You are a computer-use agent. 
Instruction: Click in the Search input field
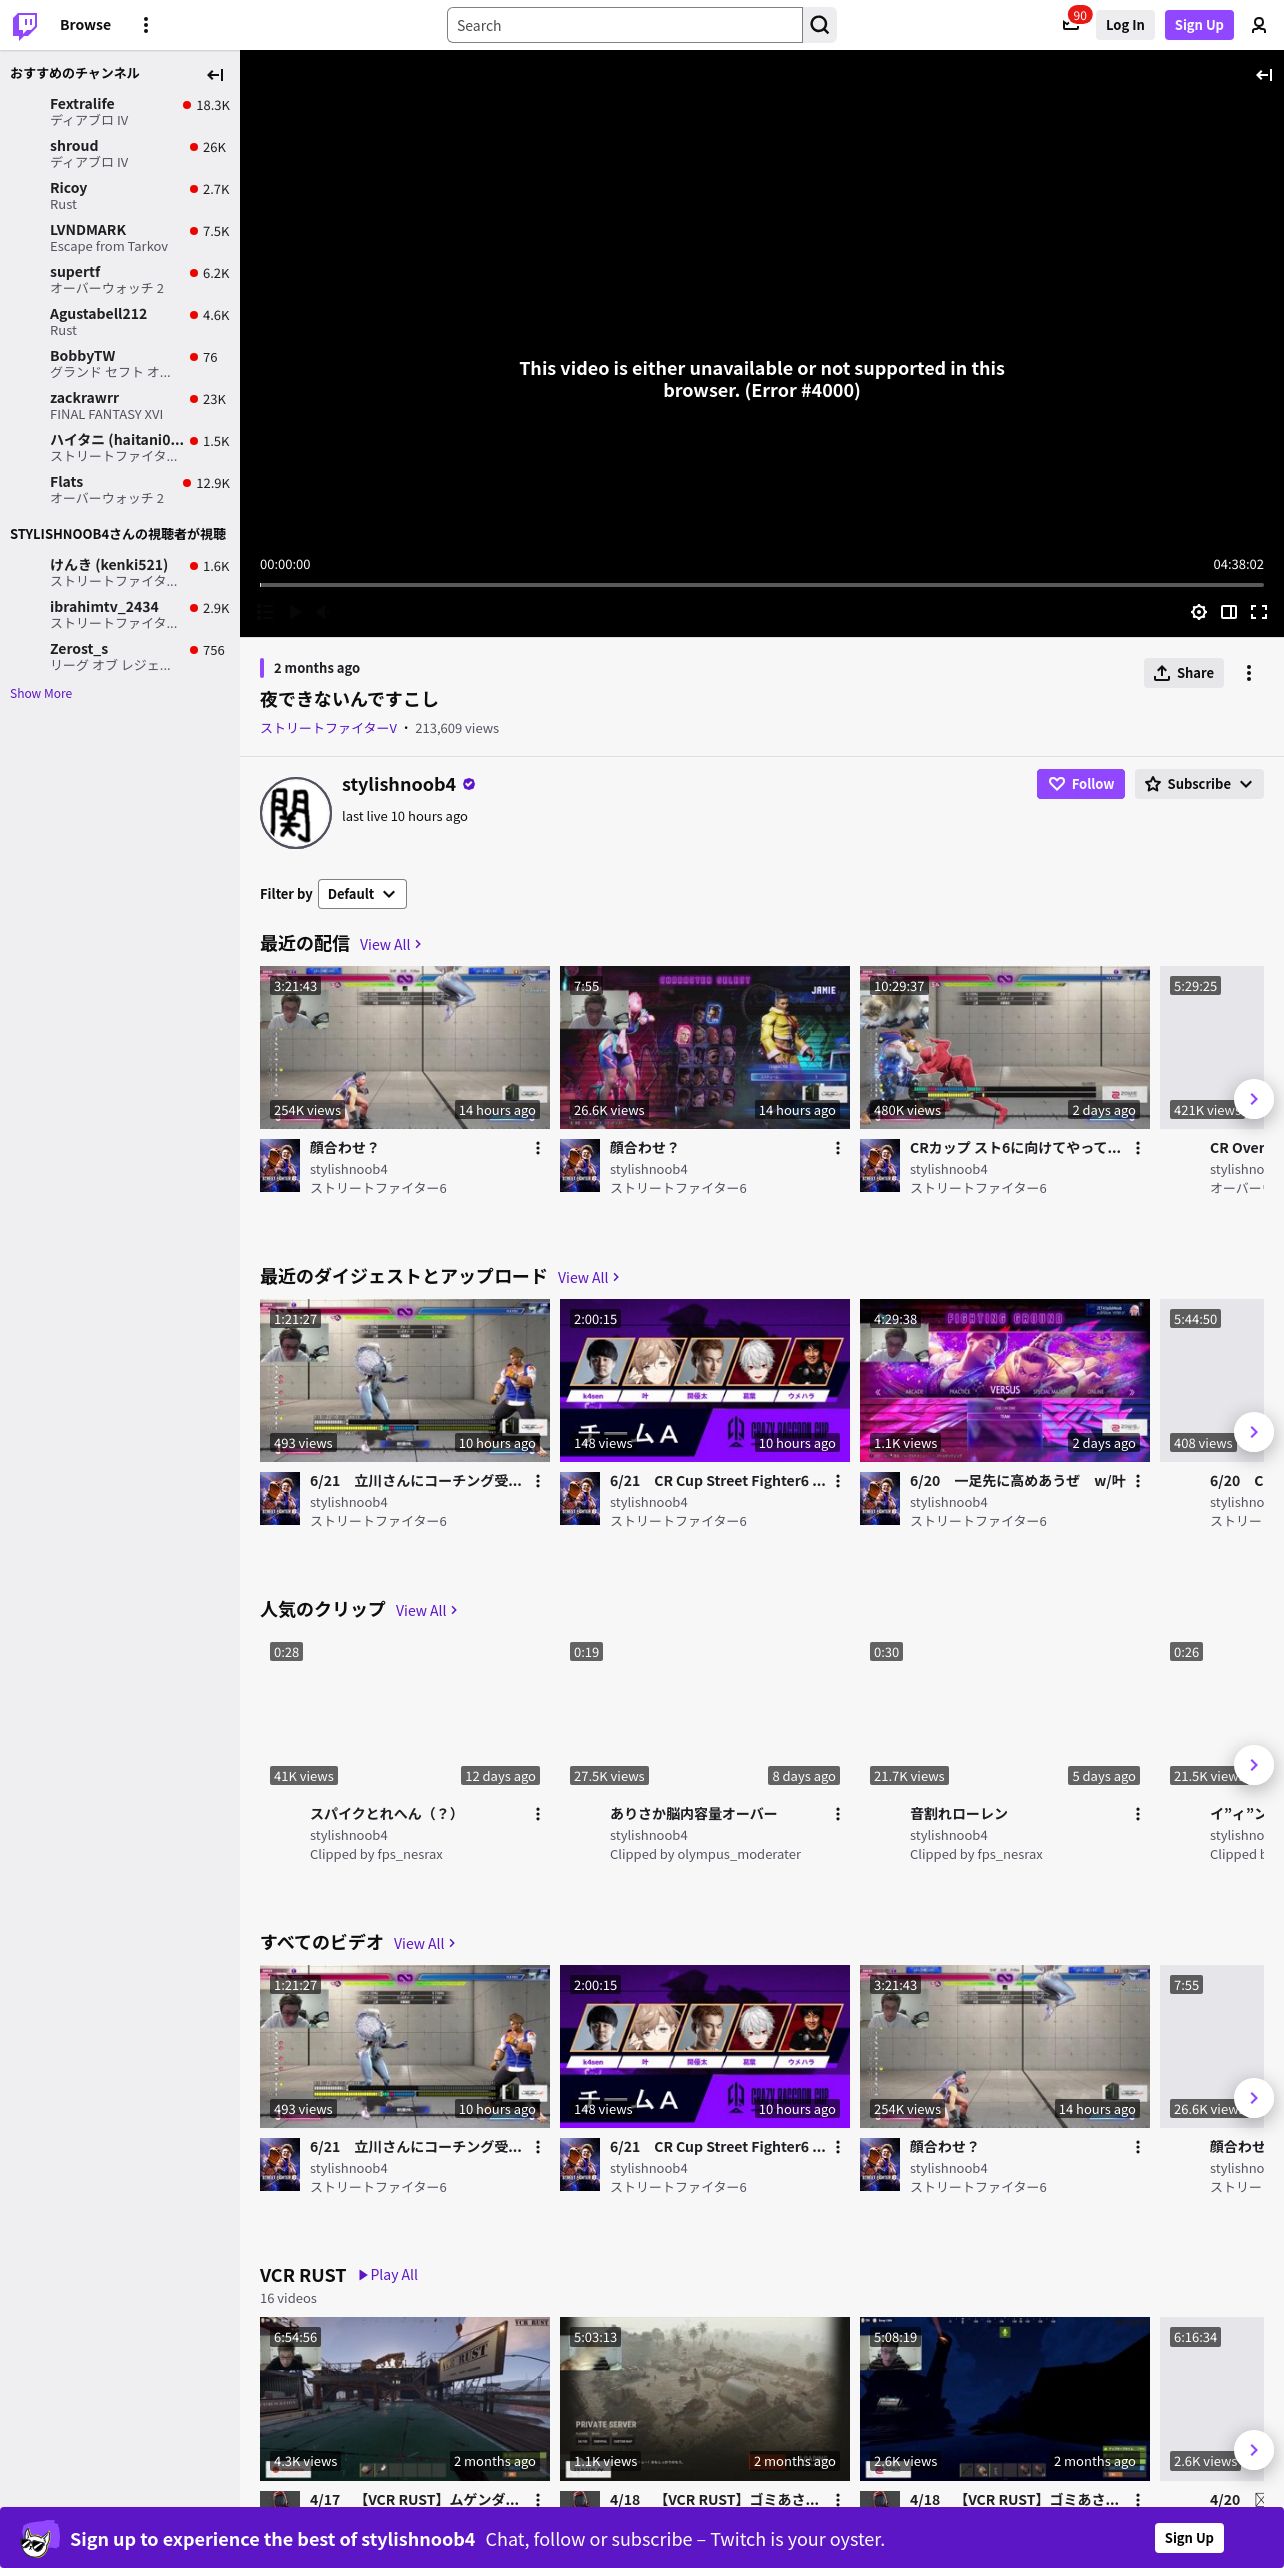pyautogui.click(x=625, y=25)
